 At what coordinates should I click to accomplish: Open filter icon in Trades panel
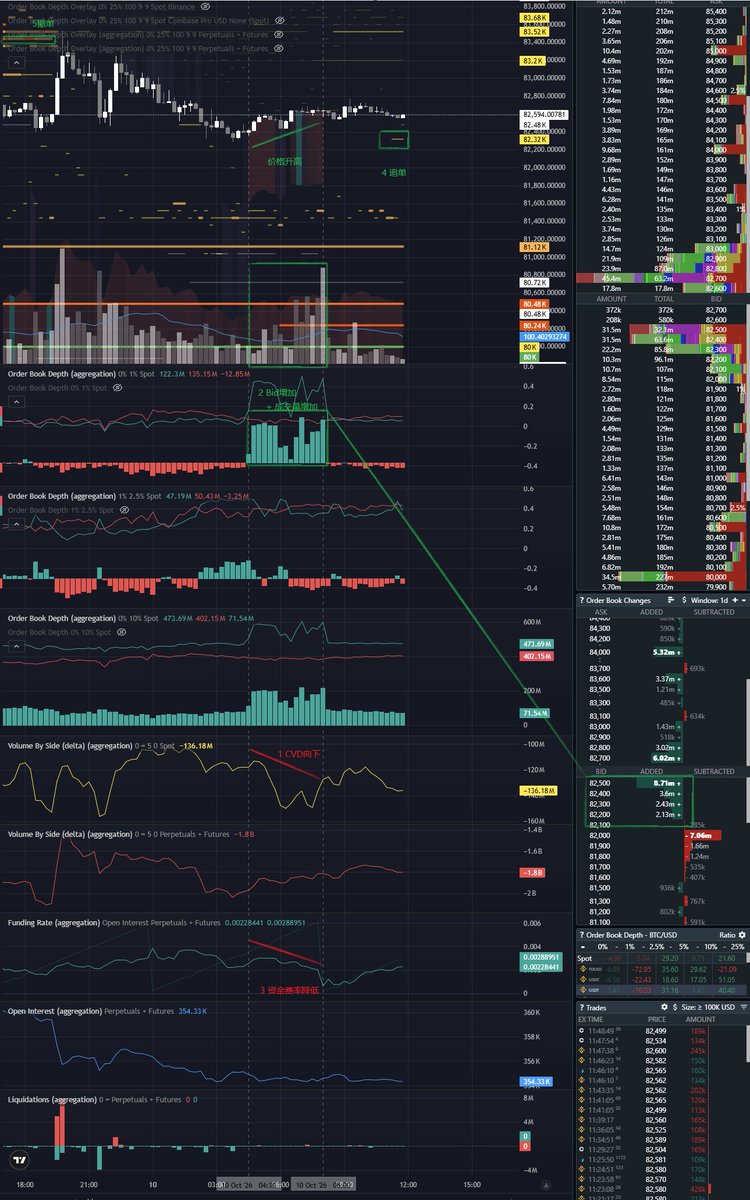point(744,1007)
